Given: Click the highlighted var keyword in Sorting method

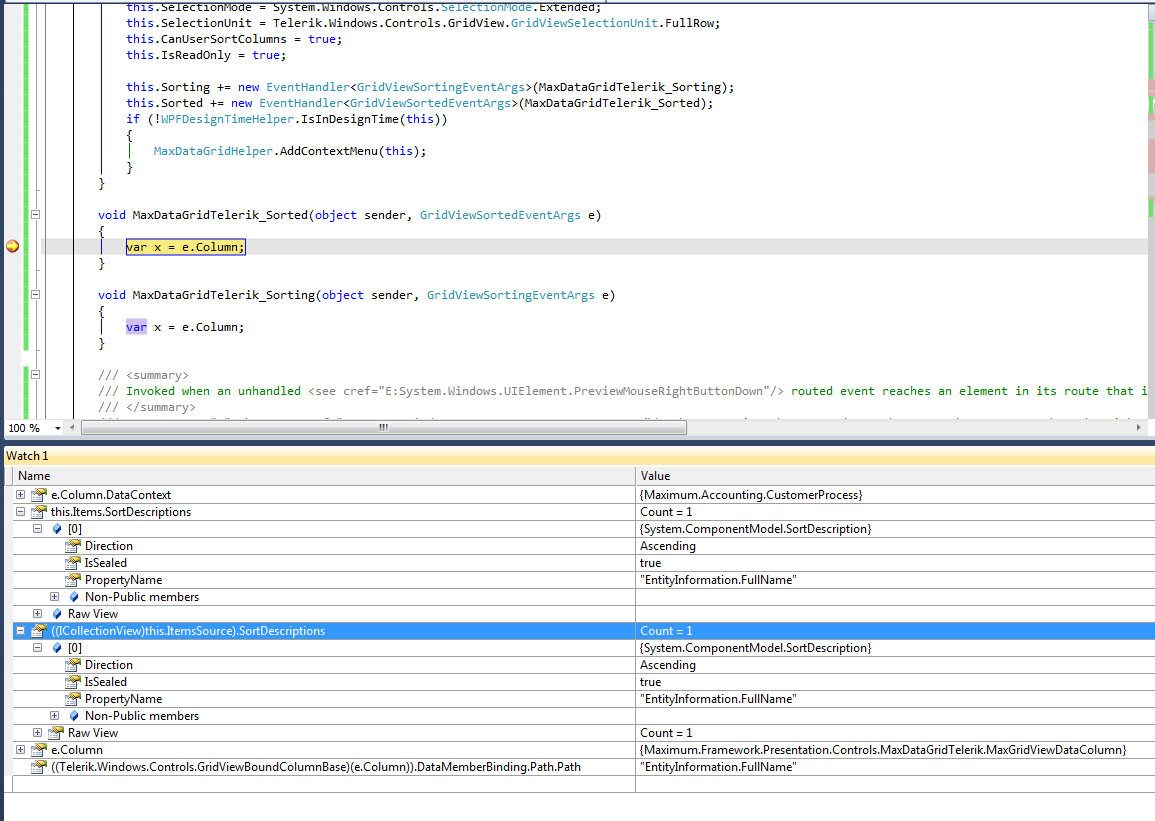Looking at the screenshot, I should click(136, 327).
